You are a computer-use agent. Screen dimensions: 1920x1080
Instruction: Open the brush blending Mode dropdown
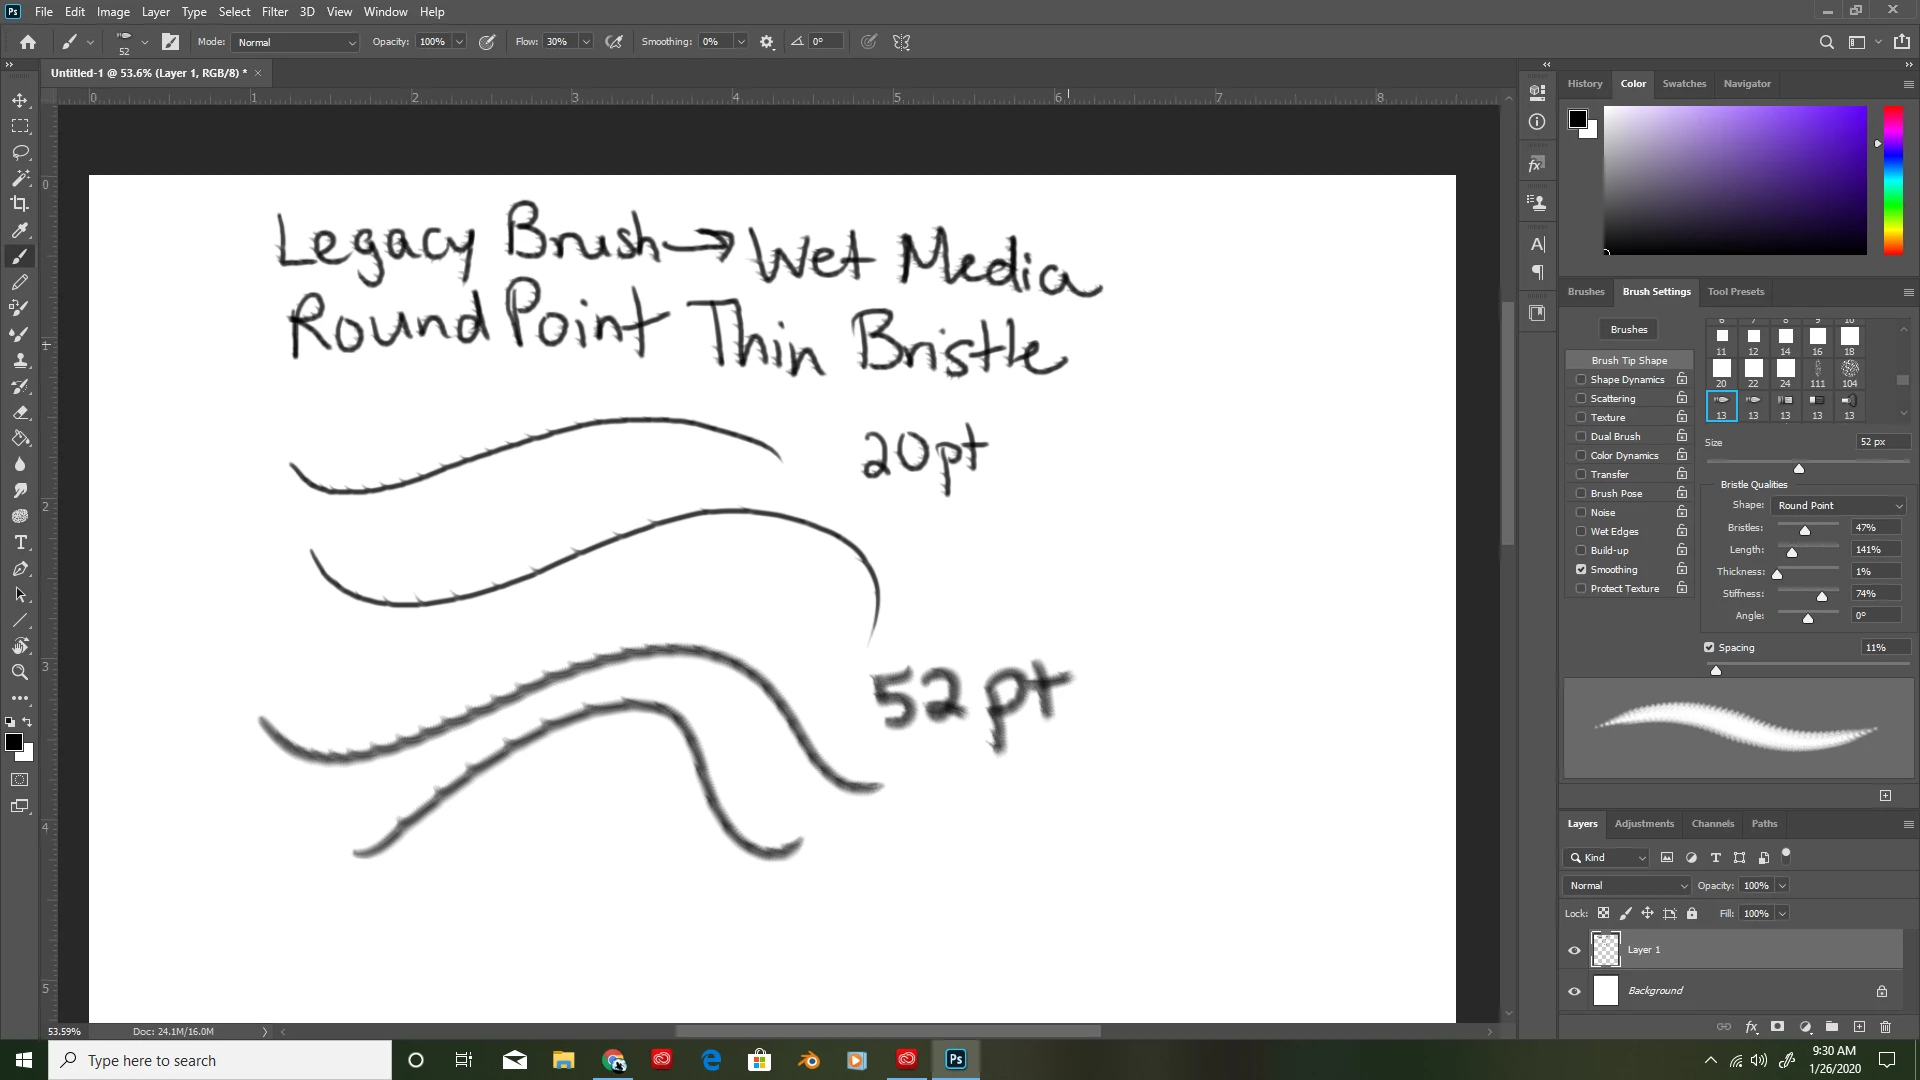pyautogui.click(x=296, y=42)
